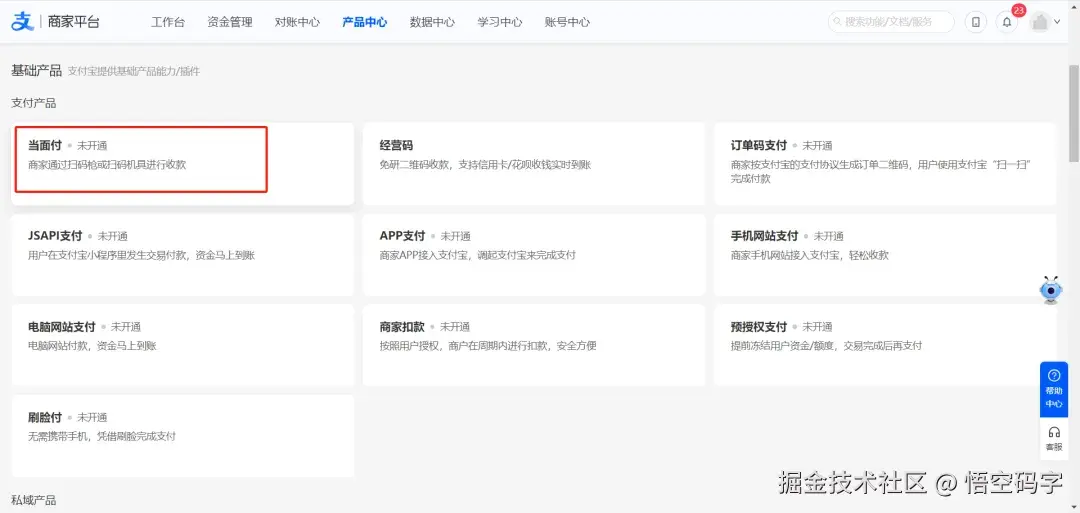Click text 商家手机网站接入支付宝，轻松收款

(x=810, y=255)
